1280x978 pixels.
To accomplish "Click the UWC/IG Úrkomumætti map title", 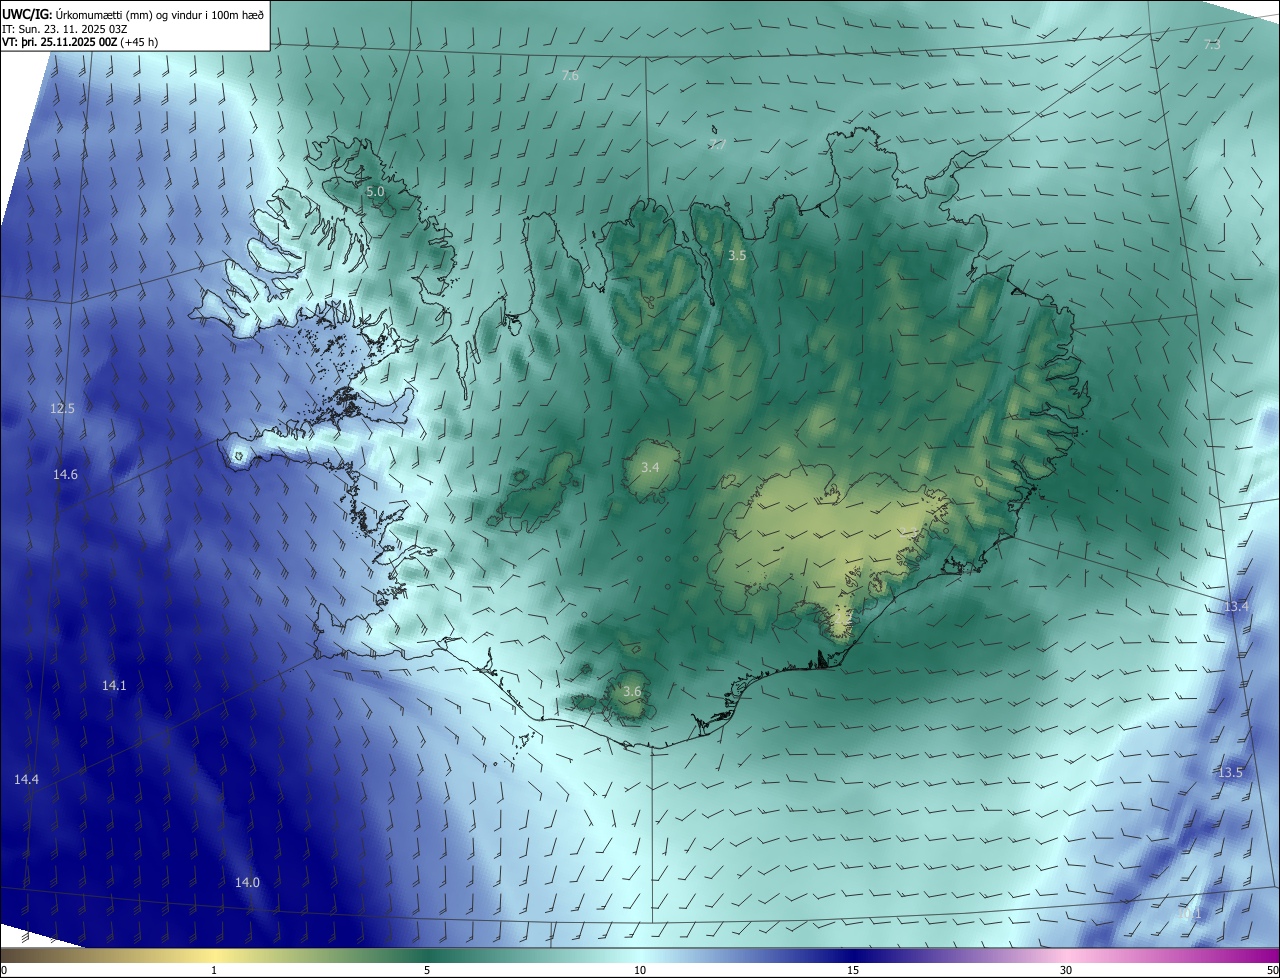I will (133, 14).
